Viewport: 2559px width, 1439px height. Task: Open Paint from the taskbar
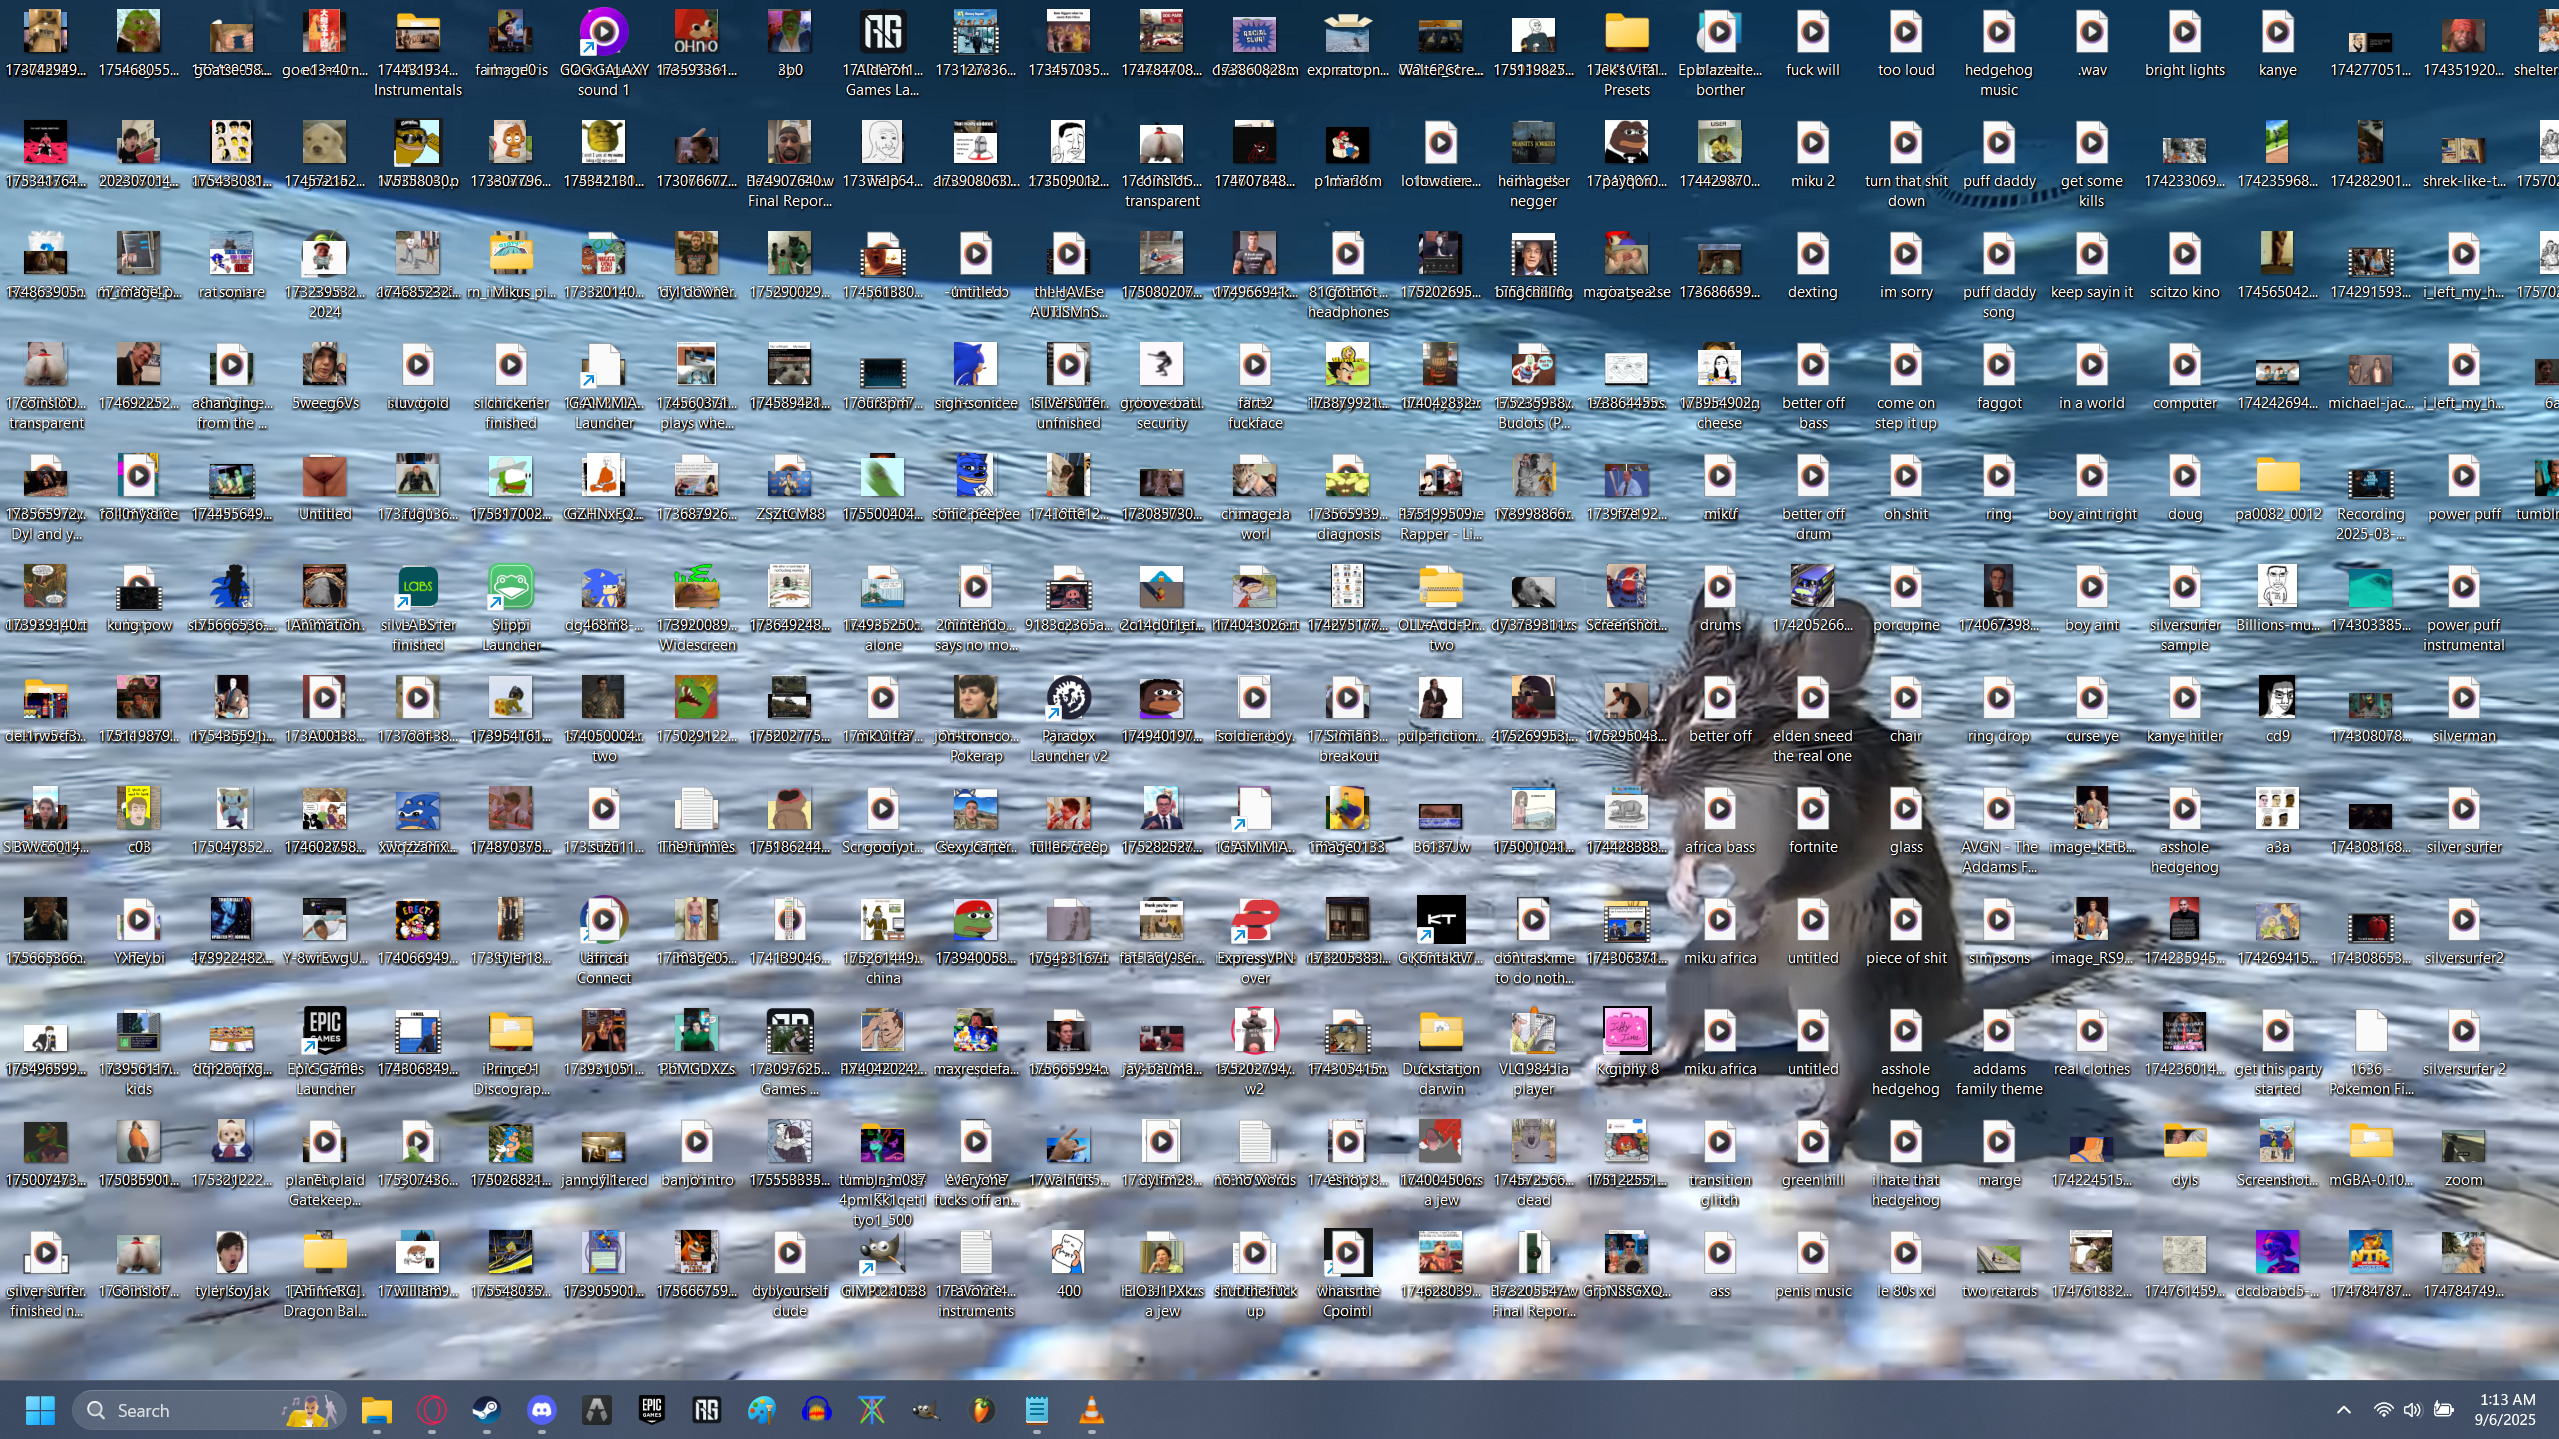[762, 1410]
